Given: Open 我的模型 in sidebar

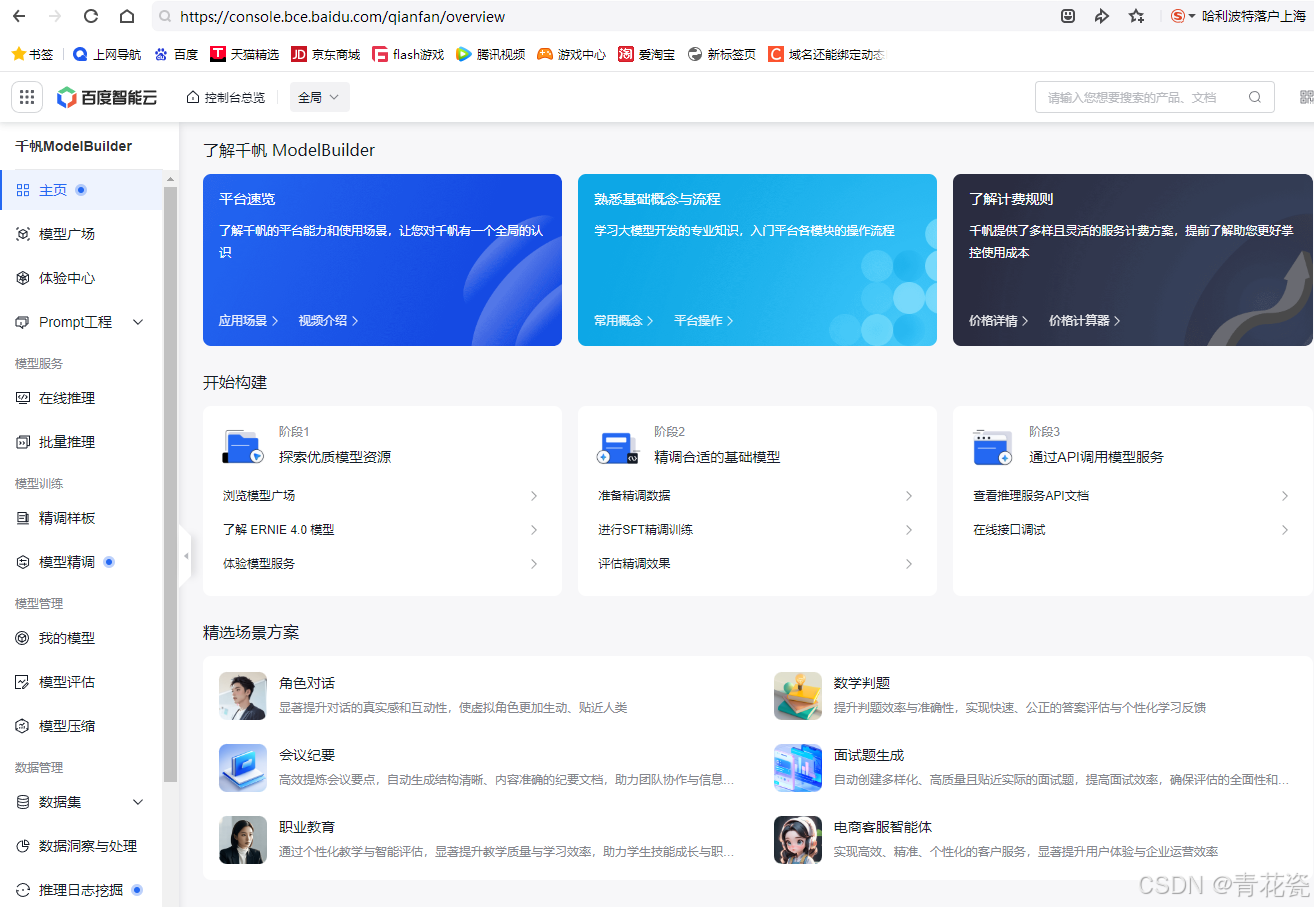Looking at the screenshot, I should 81,638.
